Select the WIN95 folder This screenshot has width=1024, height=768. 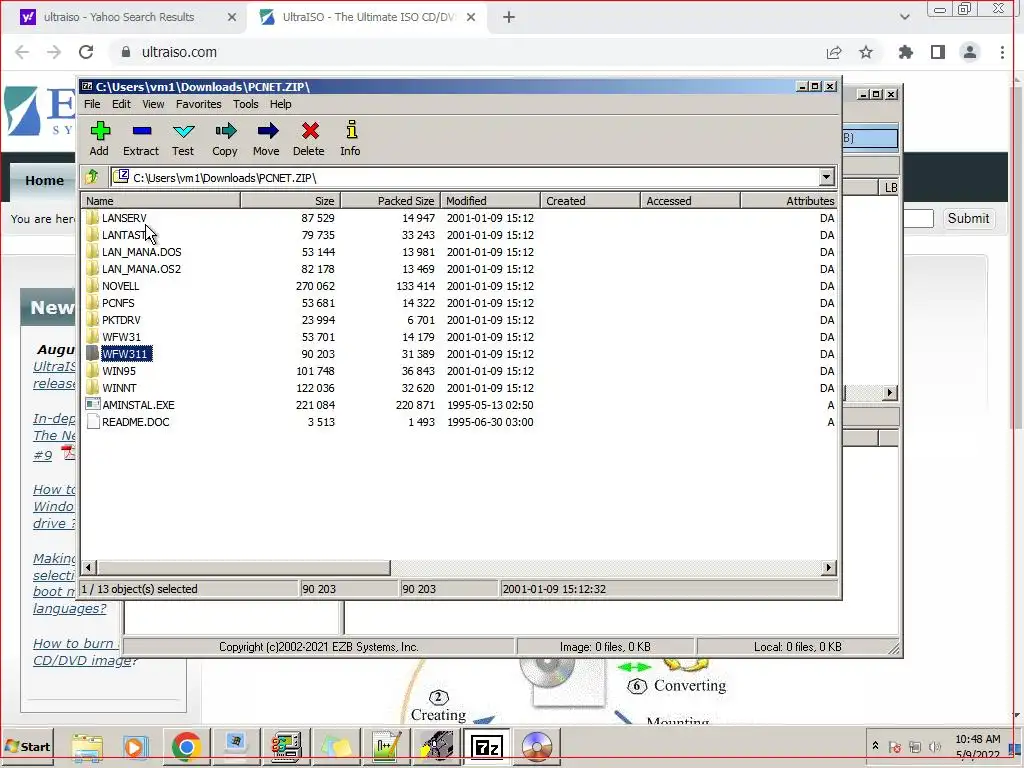click(x=119, y=371)
